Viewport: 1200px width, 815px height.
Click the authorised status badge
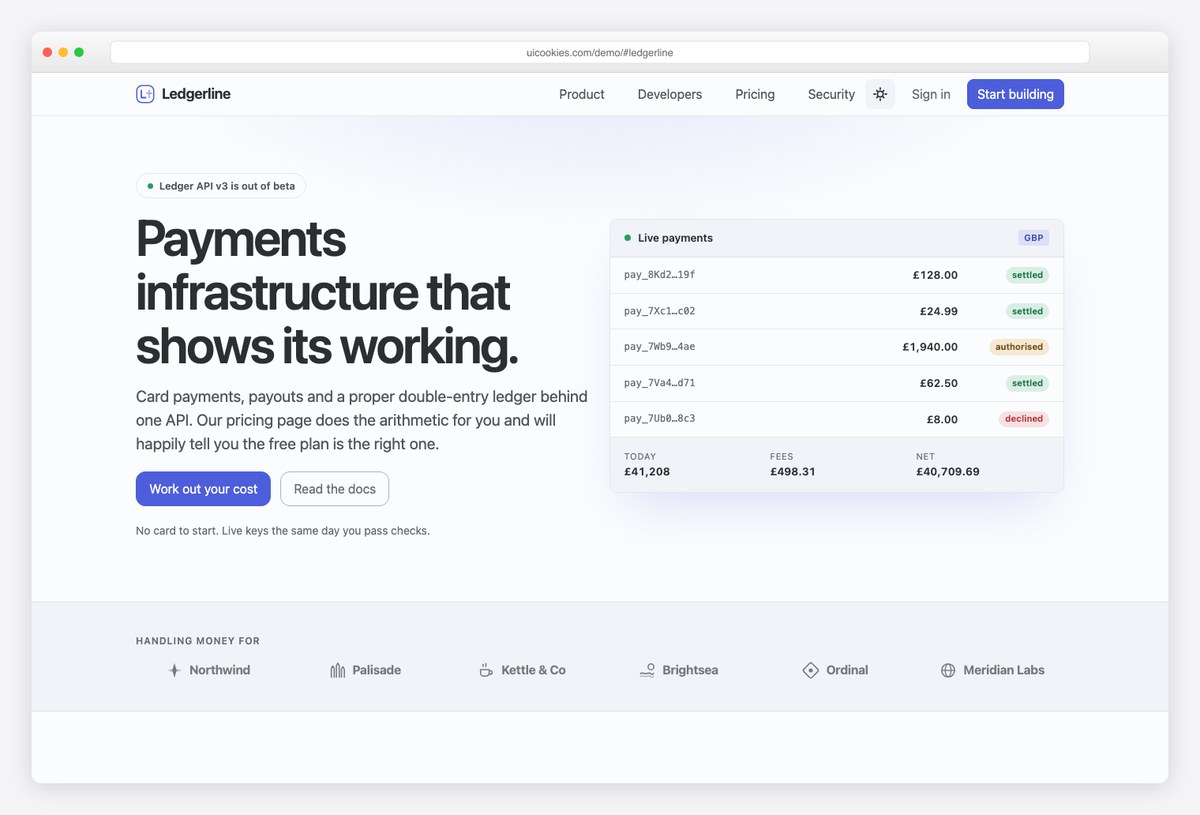[x=1019, y=347]
